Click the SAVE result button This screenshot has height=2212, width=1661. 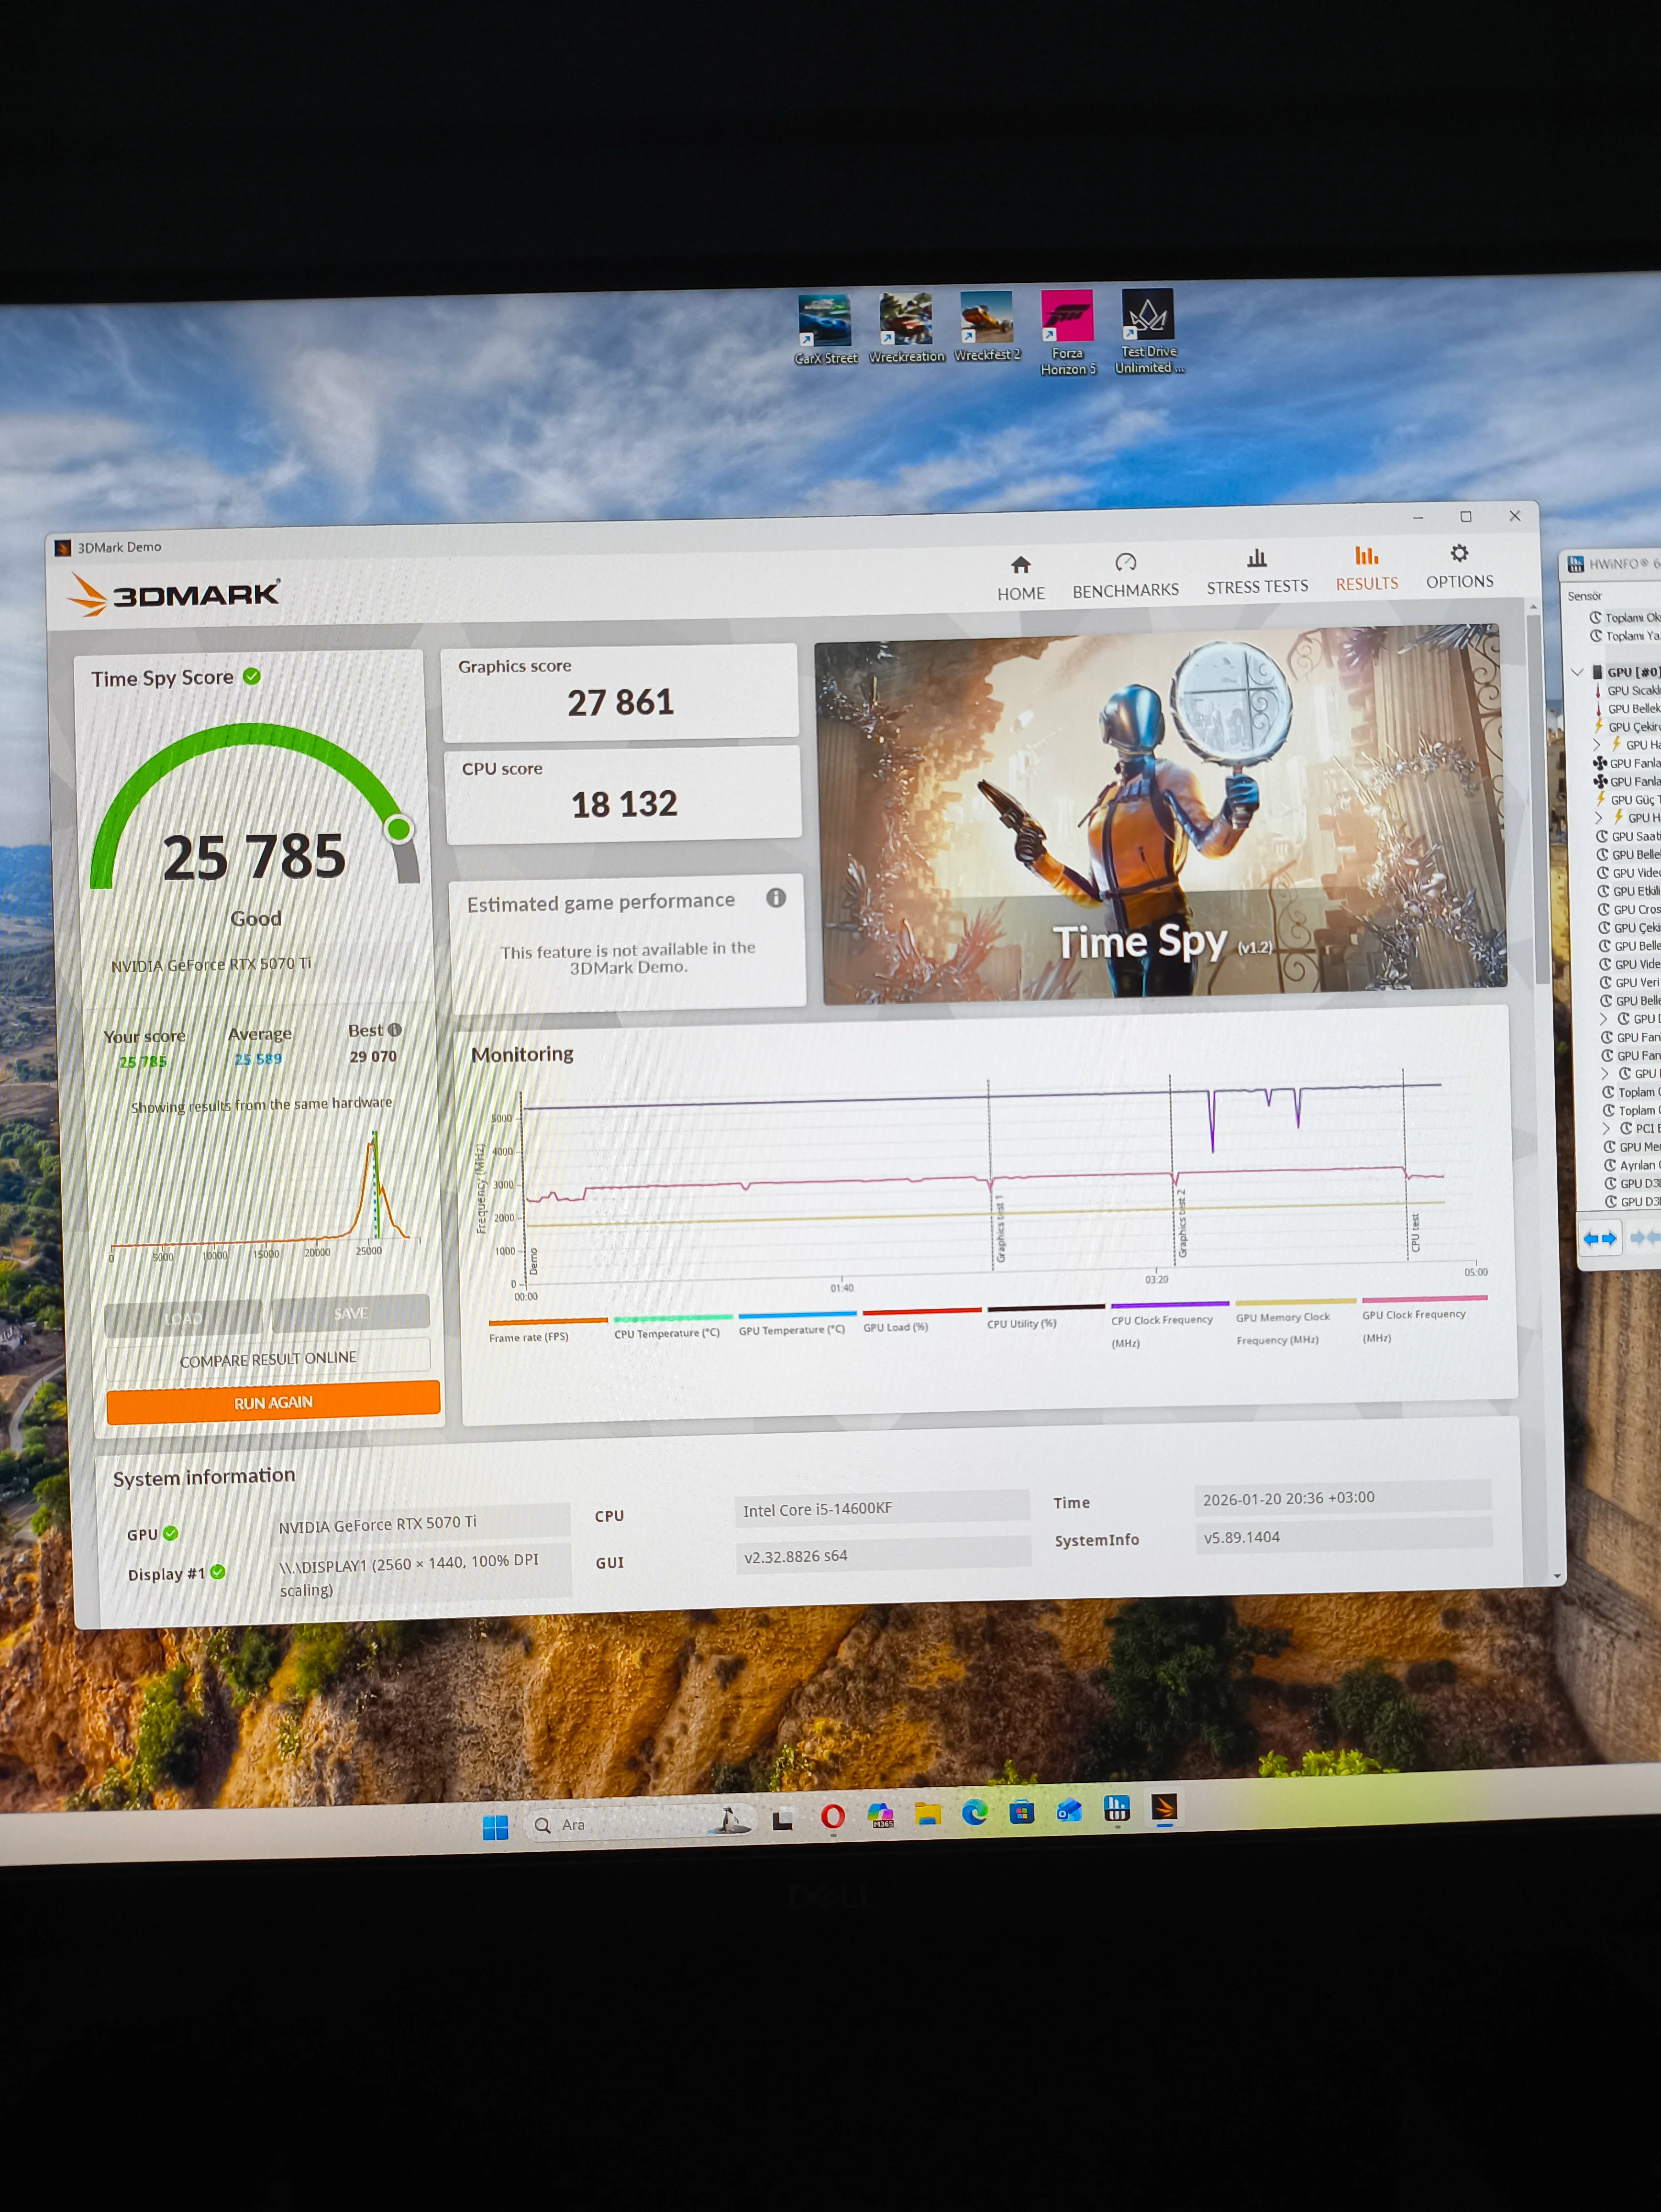350,1313
